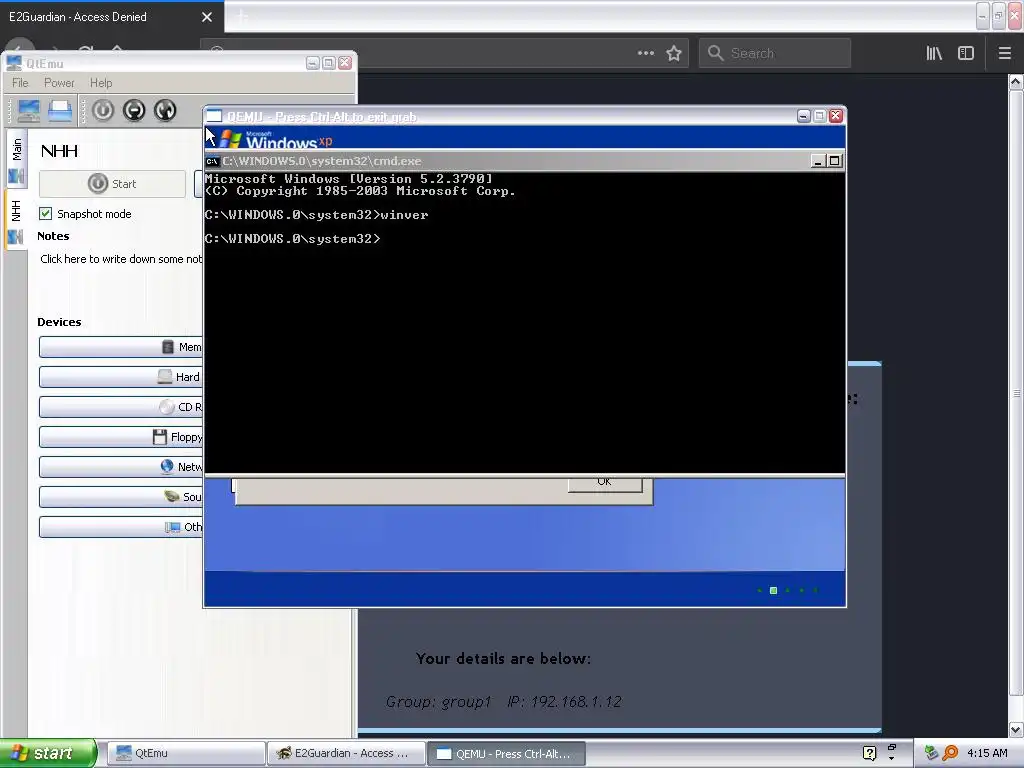Screen dimensions: 1024x768
Task: Open the Firefox Library icon
Action: coord(934,53)
